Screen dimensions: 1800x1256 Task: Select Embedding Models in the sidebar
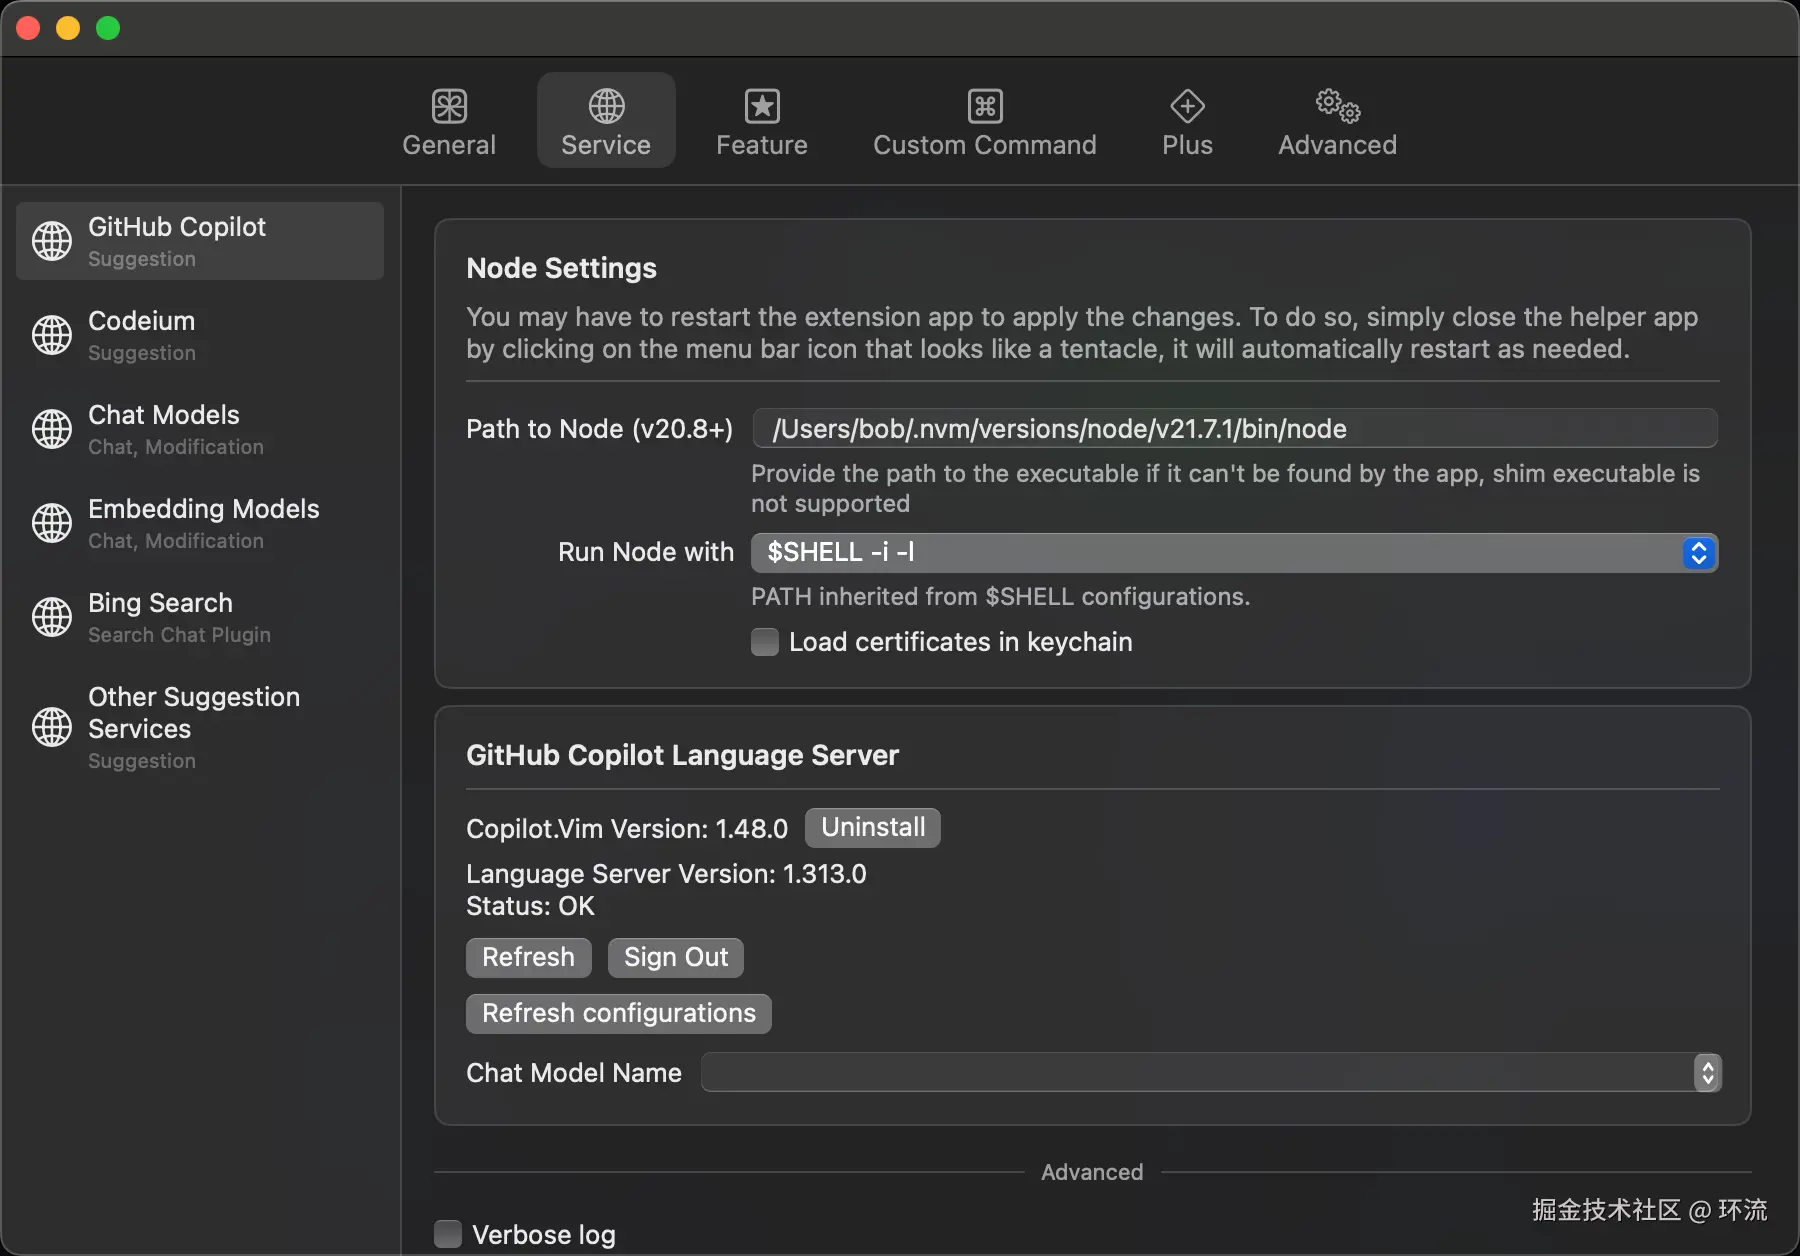(x=200, y=523)
